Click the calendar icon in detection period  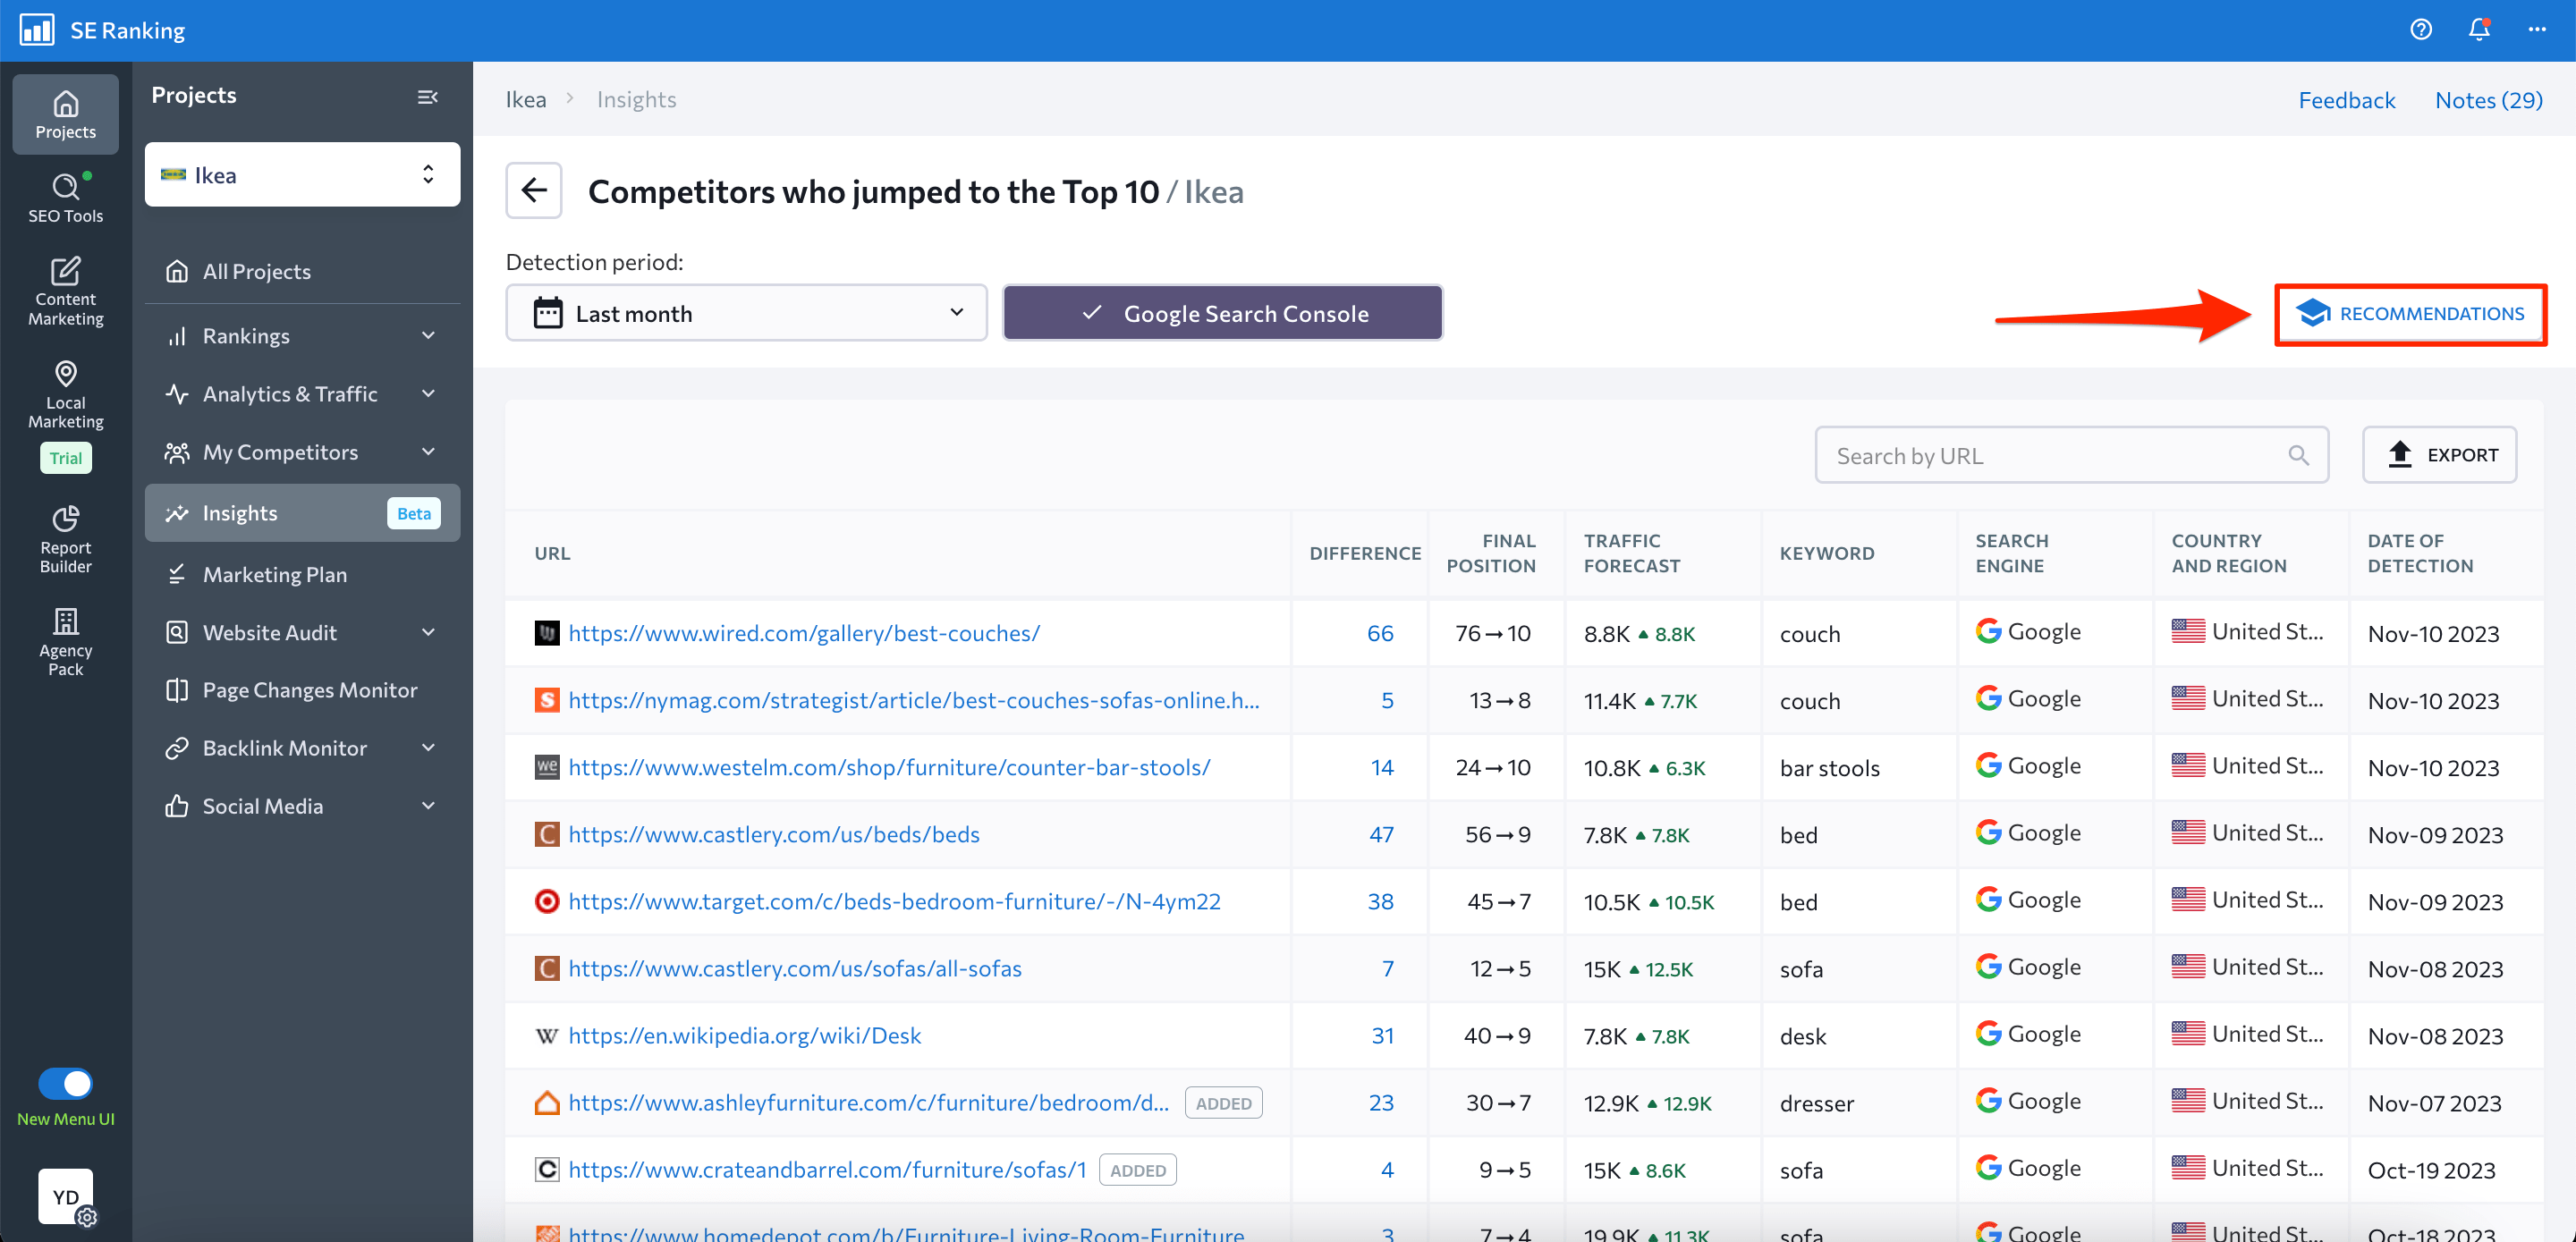[548, 313]
